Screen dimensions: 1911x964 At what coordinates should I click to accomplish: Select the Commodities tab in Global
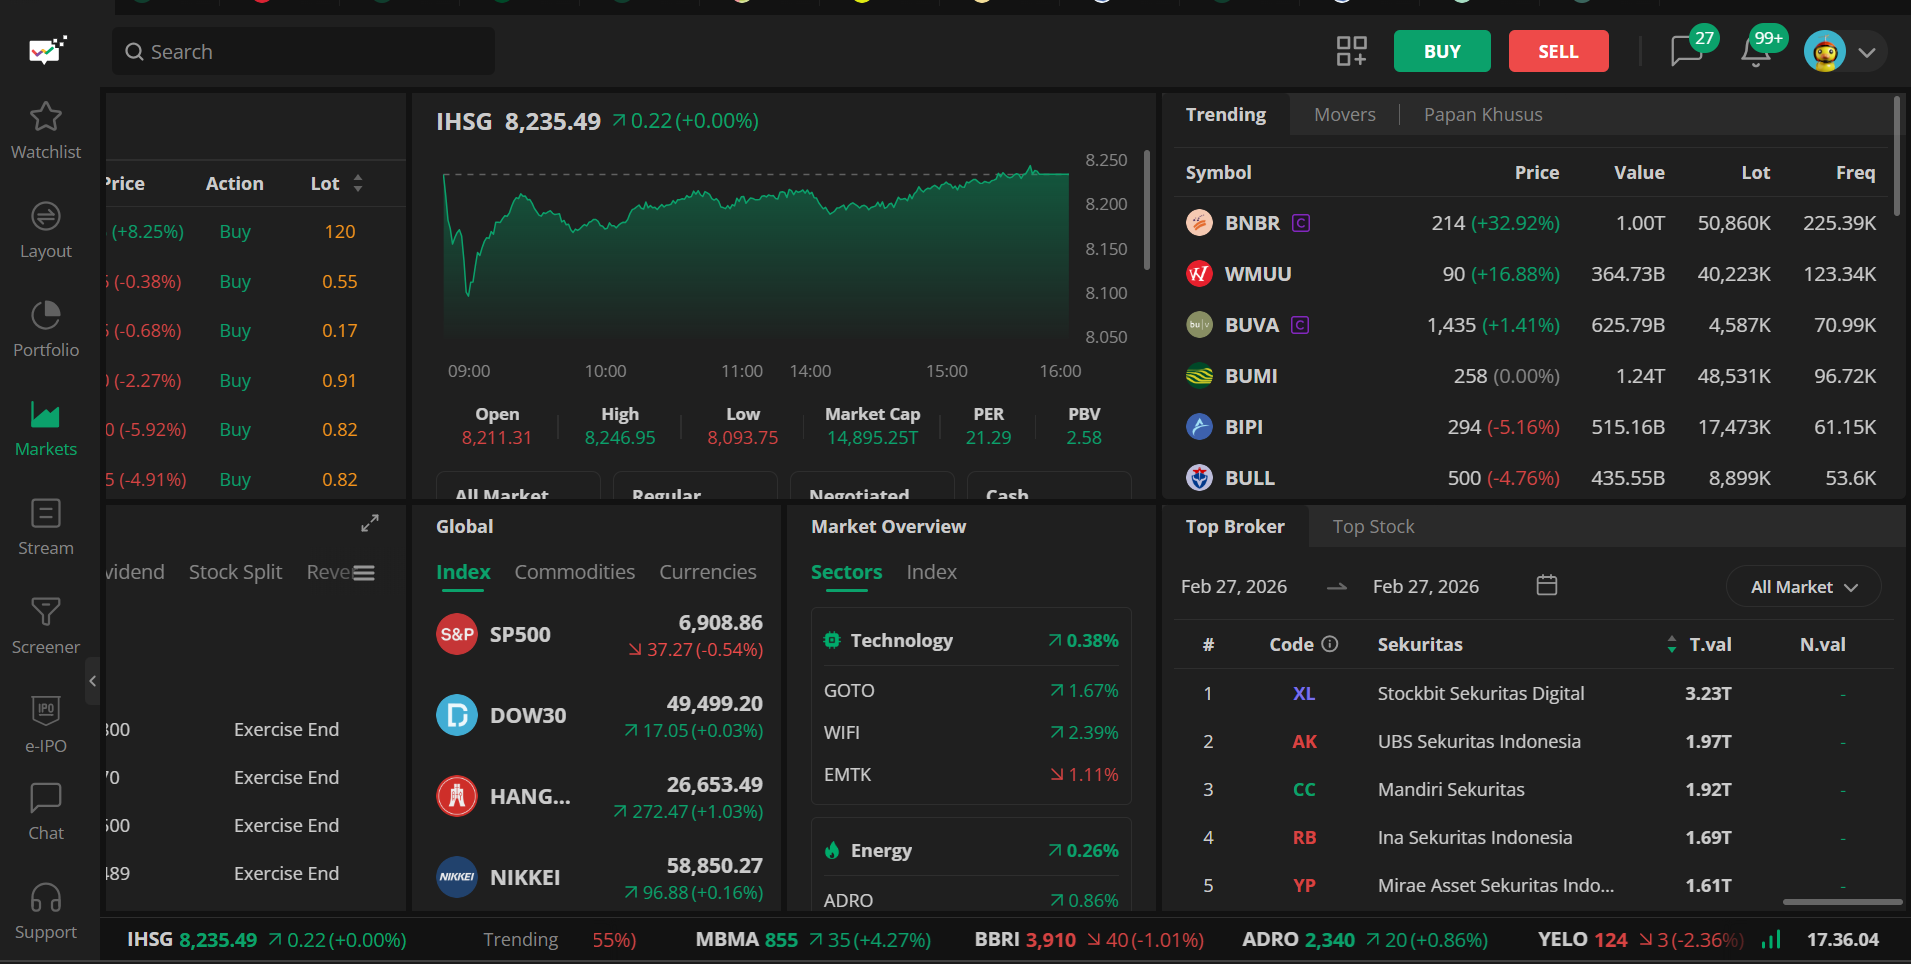574,572
